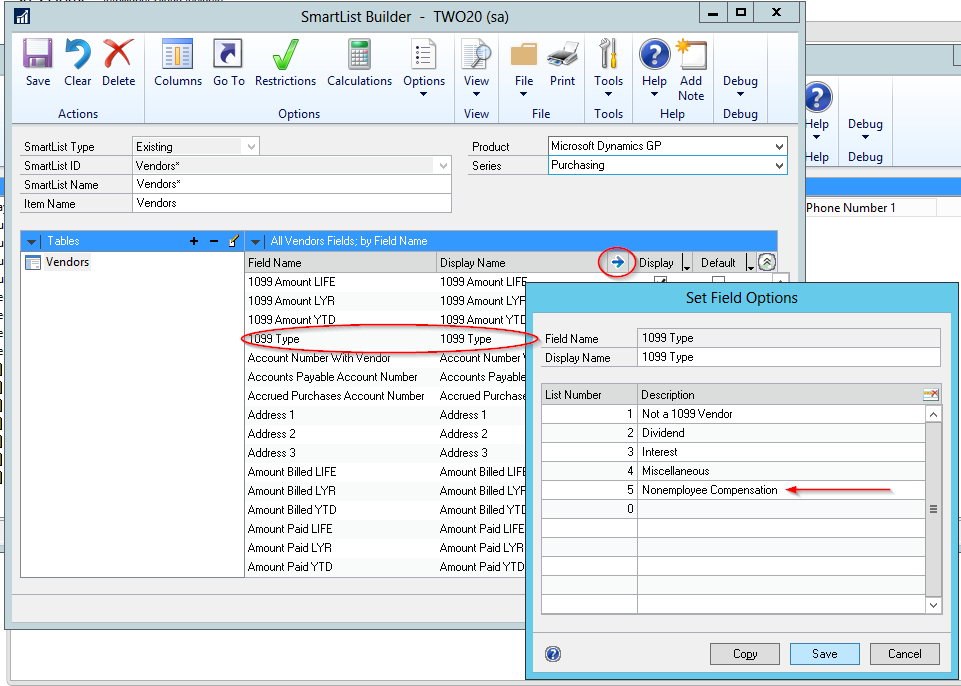The height and width of the screenshot is (686, 961).
Task: Open the SmartList Type dropdown
Action: coord(251,147)
